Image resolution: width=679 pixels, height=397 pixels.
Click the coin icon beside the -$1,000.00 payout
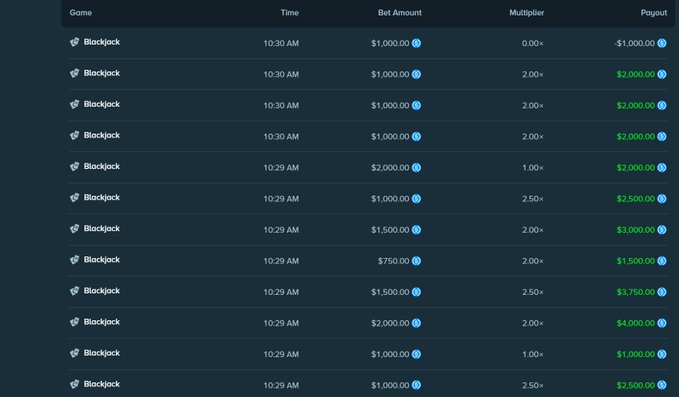pyautogui.click(x=662, y=43)
